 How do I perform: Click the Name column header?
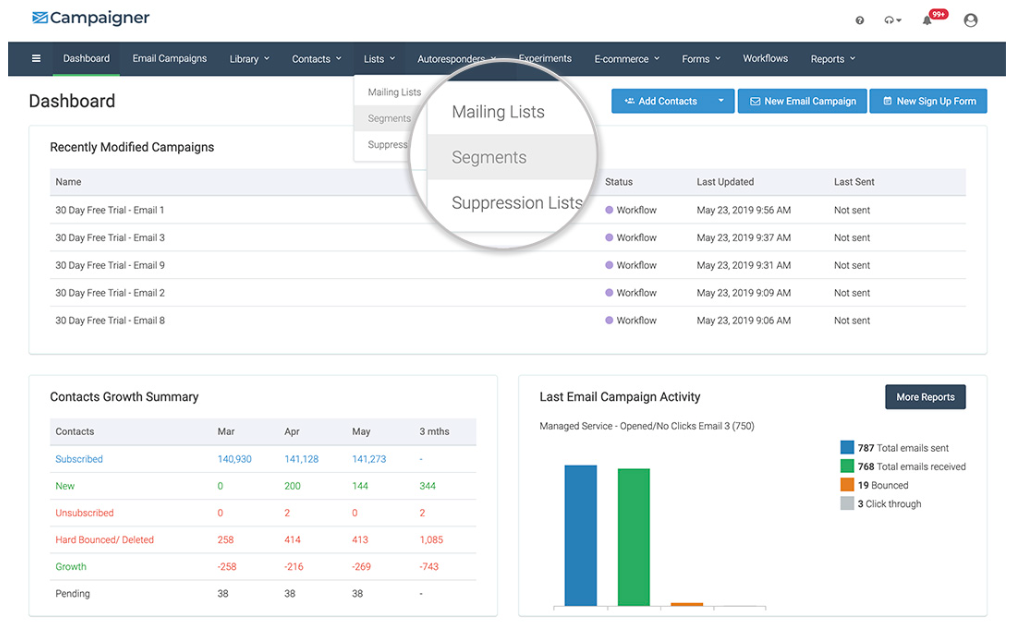click(68, 182)
